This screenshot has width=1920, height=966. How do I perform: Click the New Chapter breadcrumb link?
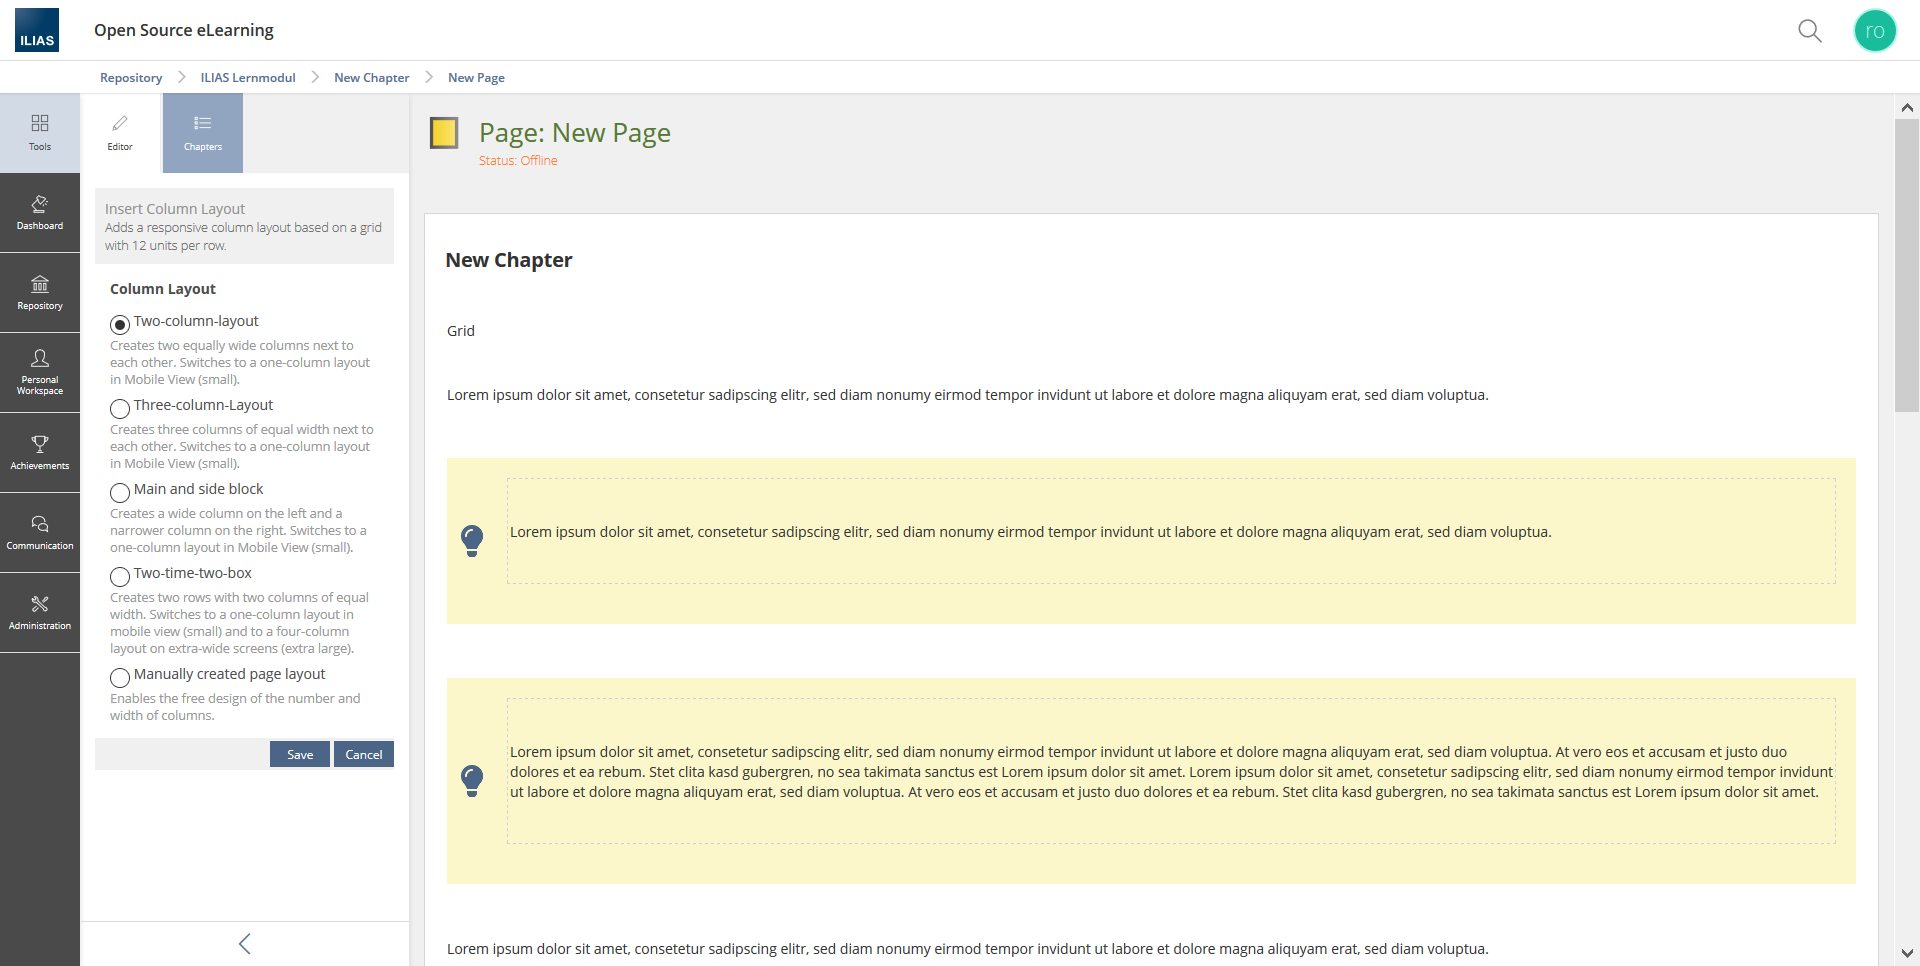pos(371,78)
